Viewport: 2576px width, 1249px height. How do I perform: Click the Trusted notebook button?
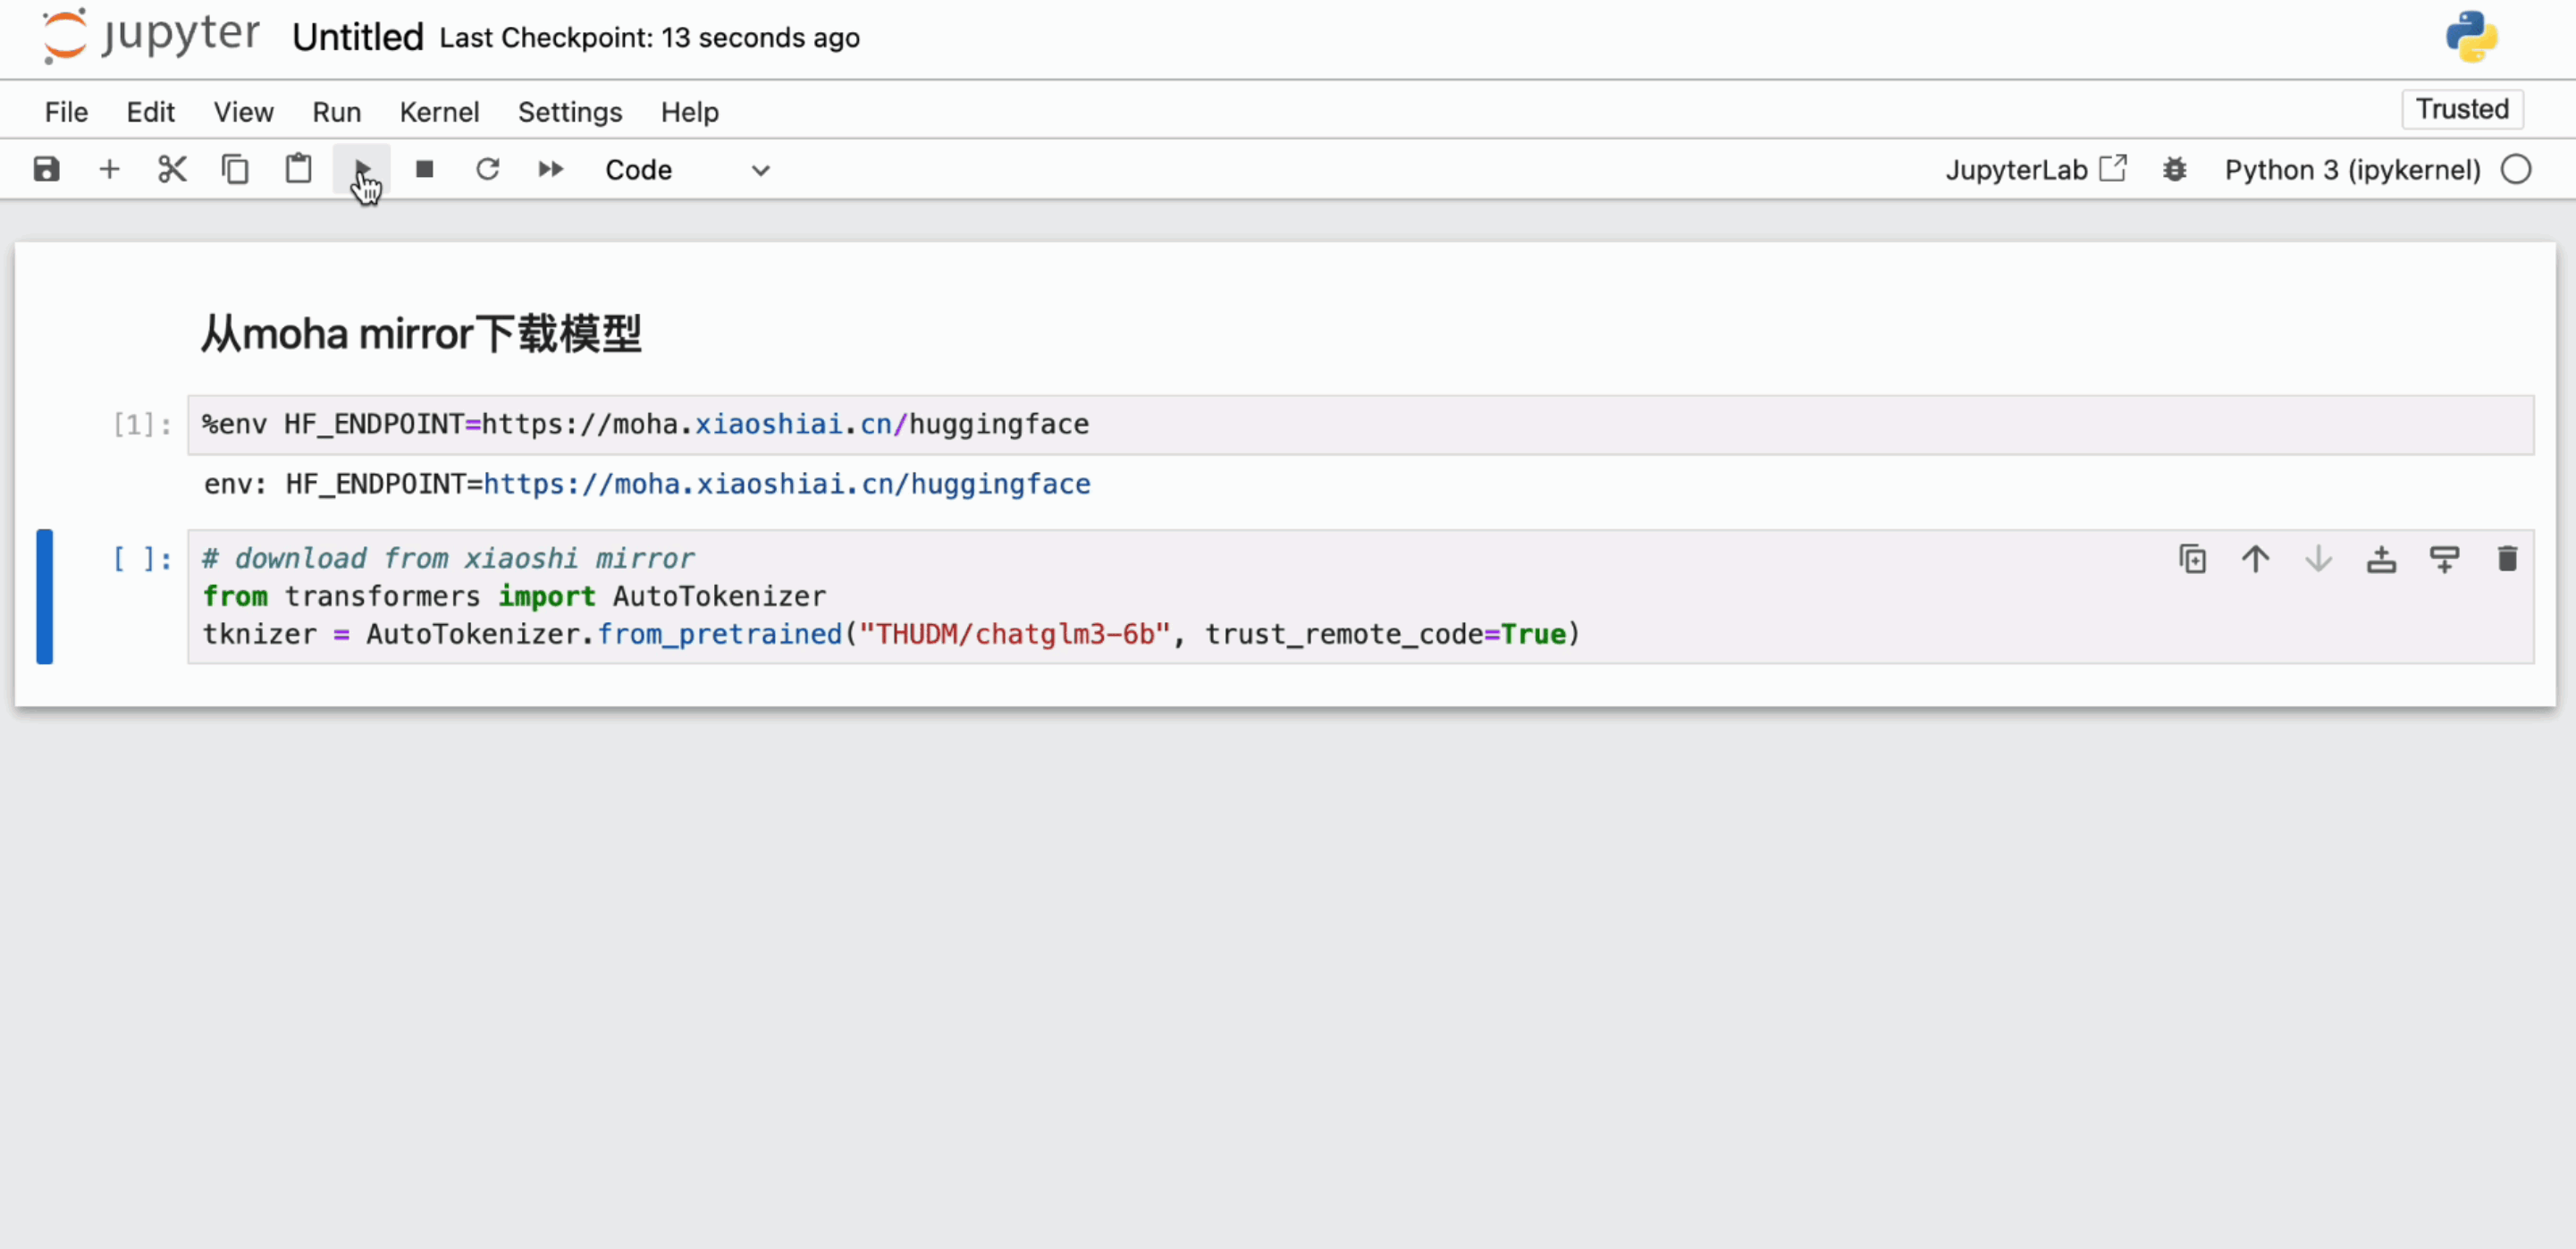pos(2461,108)
